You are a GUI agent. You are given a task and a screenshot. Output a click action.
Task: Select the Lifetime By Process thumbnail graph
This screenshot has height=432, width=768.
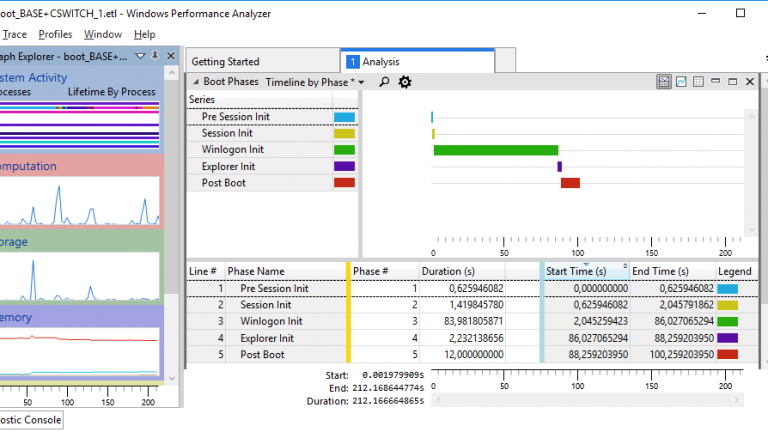pyautogui.click(x=79, y=125)
